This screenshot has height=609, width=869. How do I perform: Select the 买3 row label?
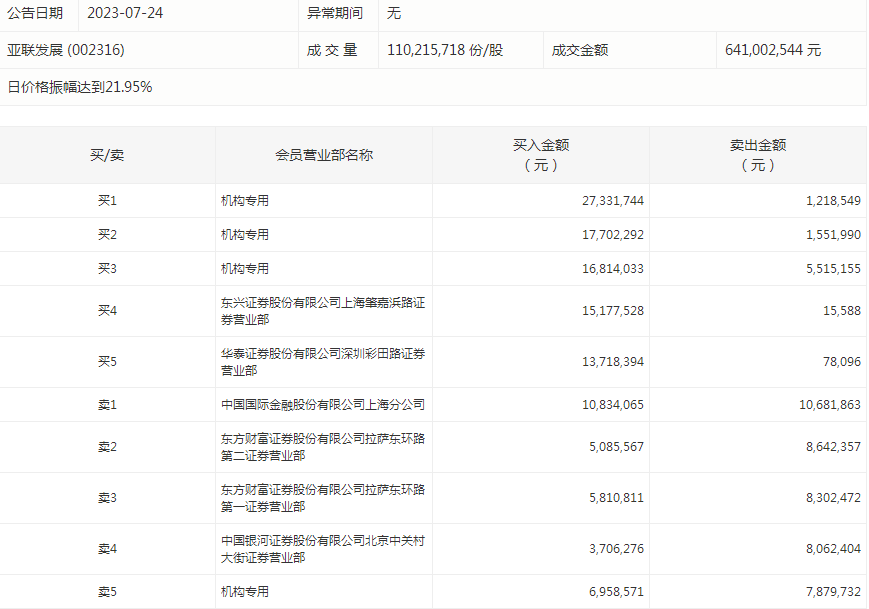tap(107, 269)
